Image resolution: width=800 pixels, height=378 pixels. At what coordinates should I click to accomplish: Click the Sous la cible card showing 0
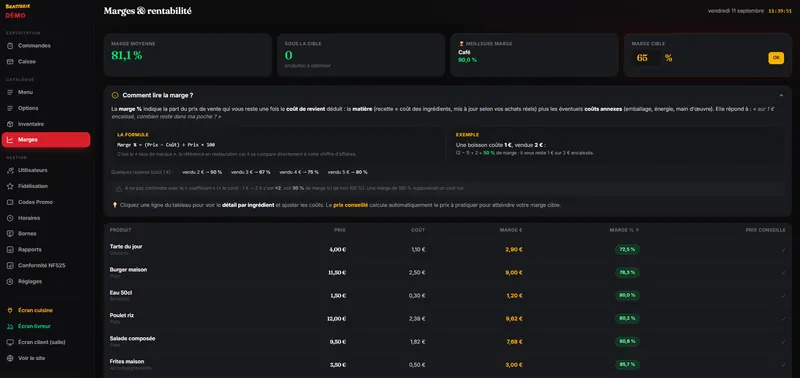361,55
